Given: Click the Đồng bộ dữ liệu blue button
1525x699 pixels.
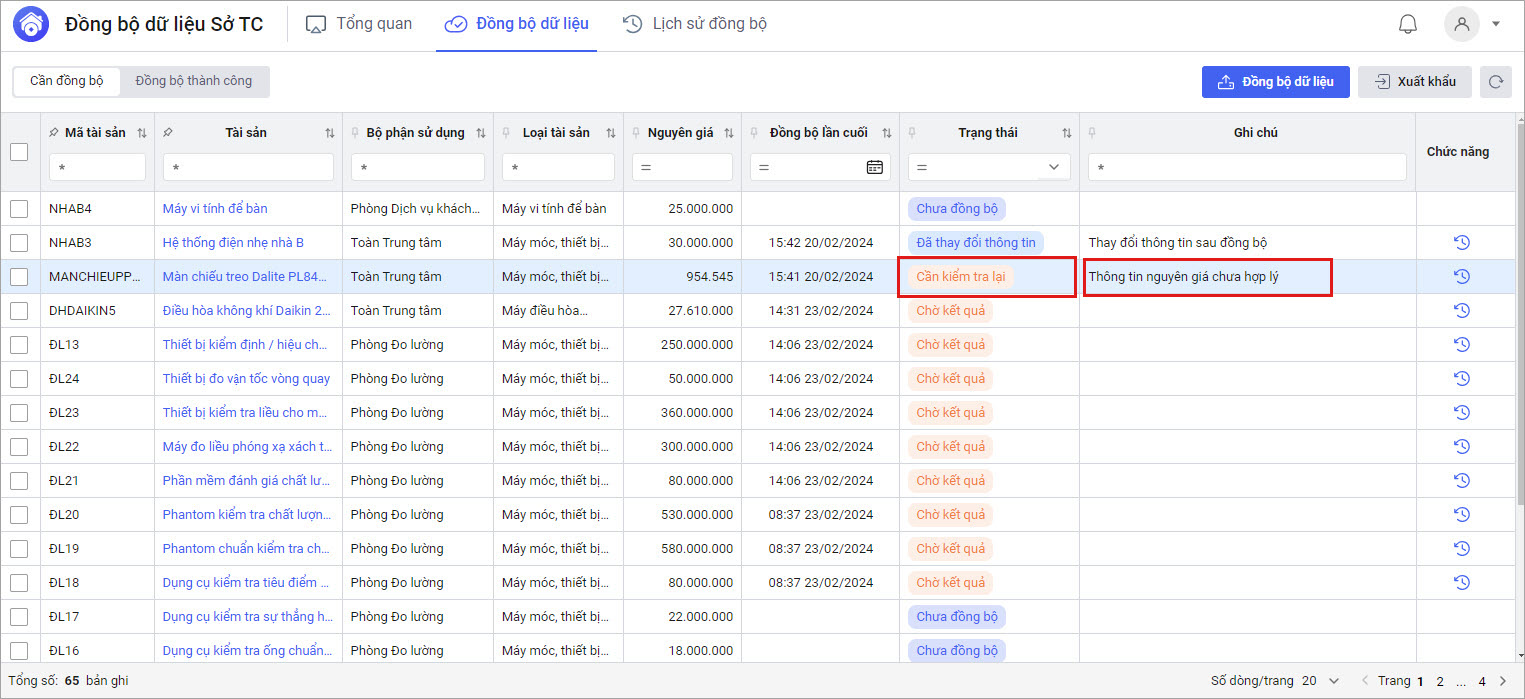Looking at the screenshot, I should click(x=1275, y=82).
